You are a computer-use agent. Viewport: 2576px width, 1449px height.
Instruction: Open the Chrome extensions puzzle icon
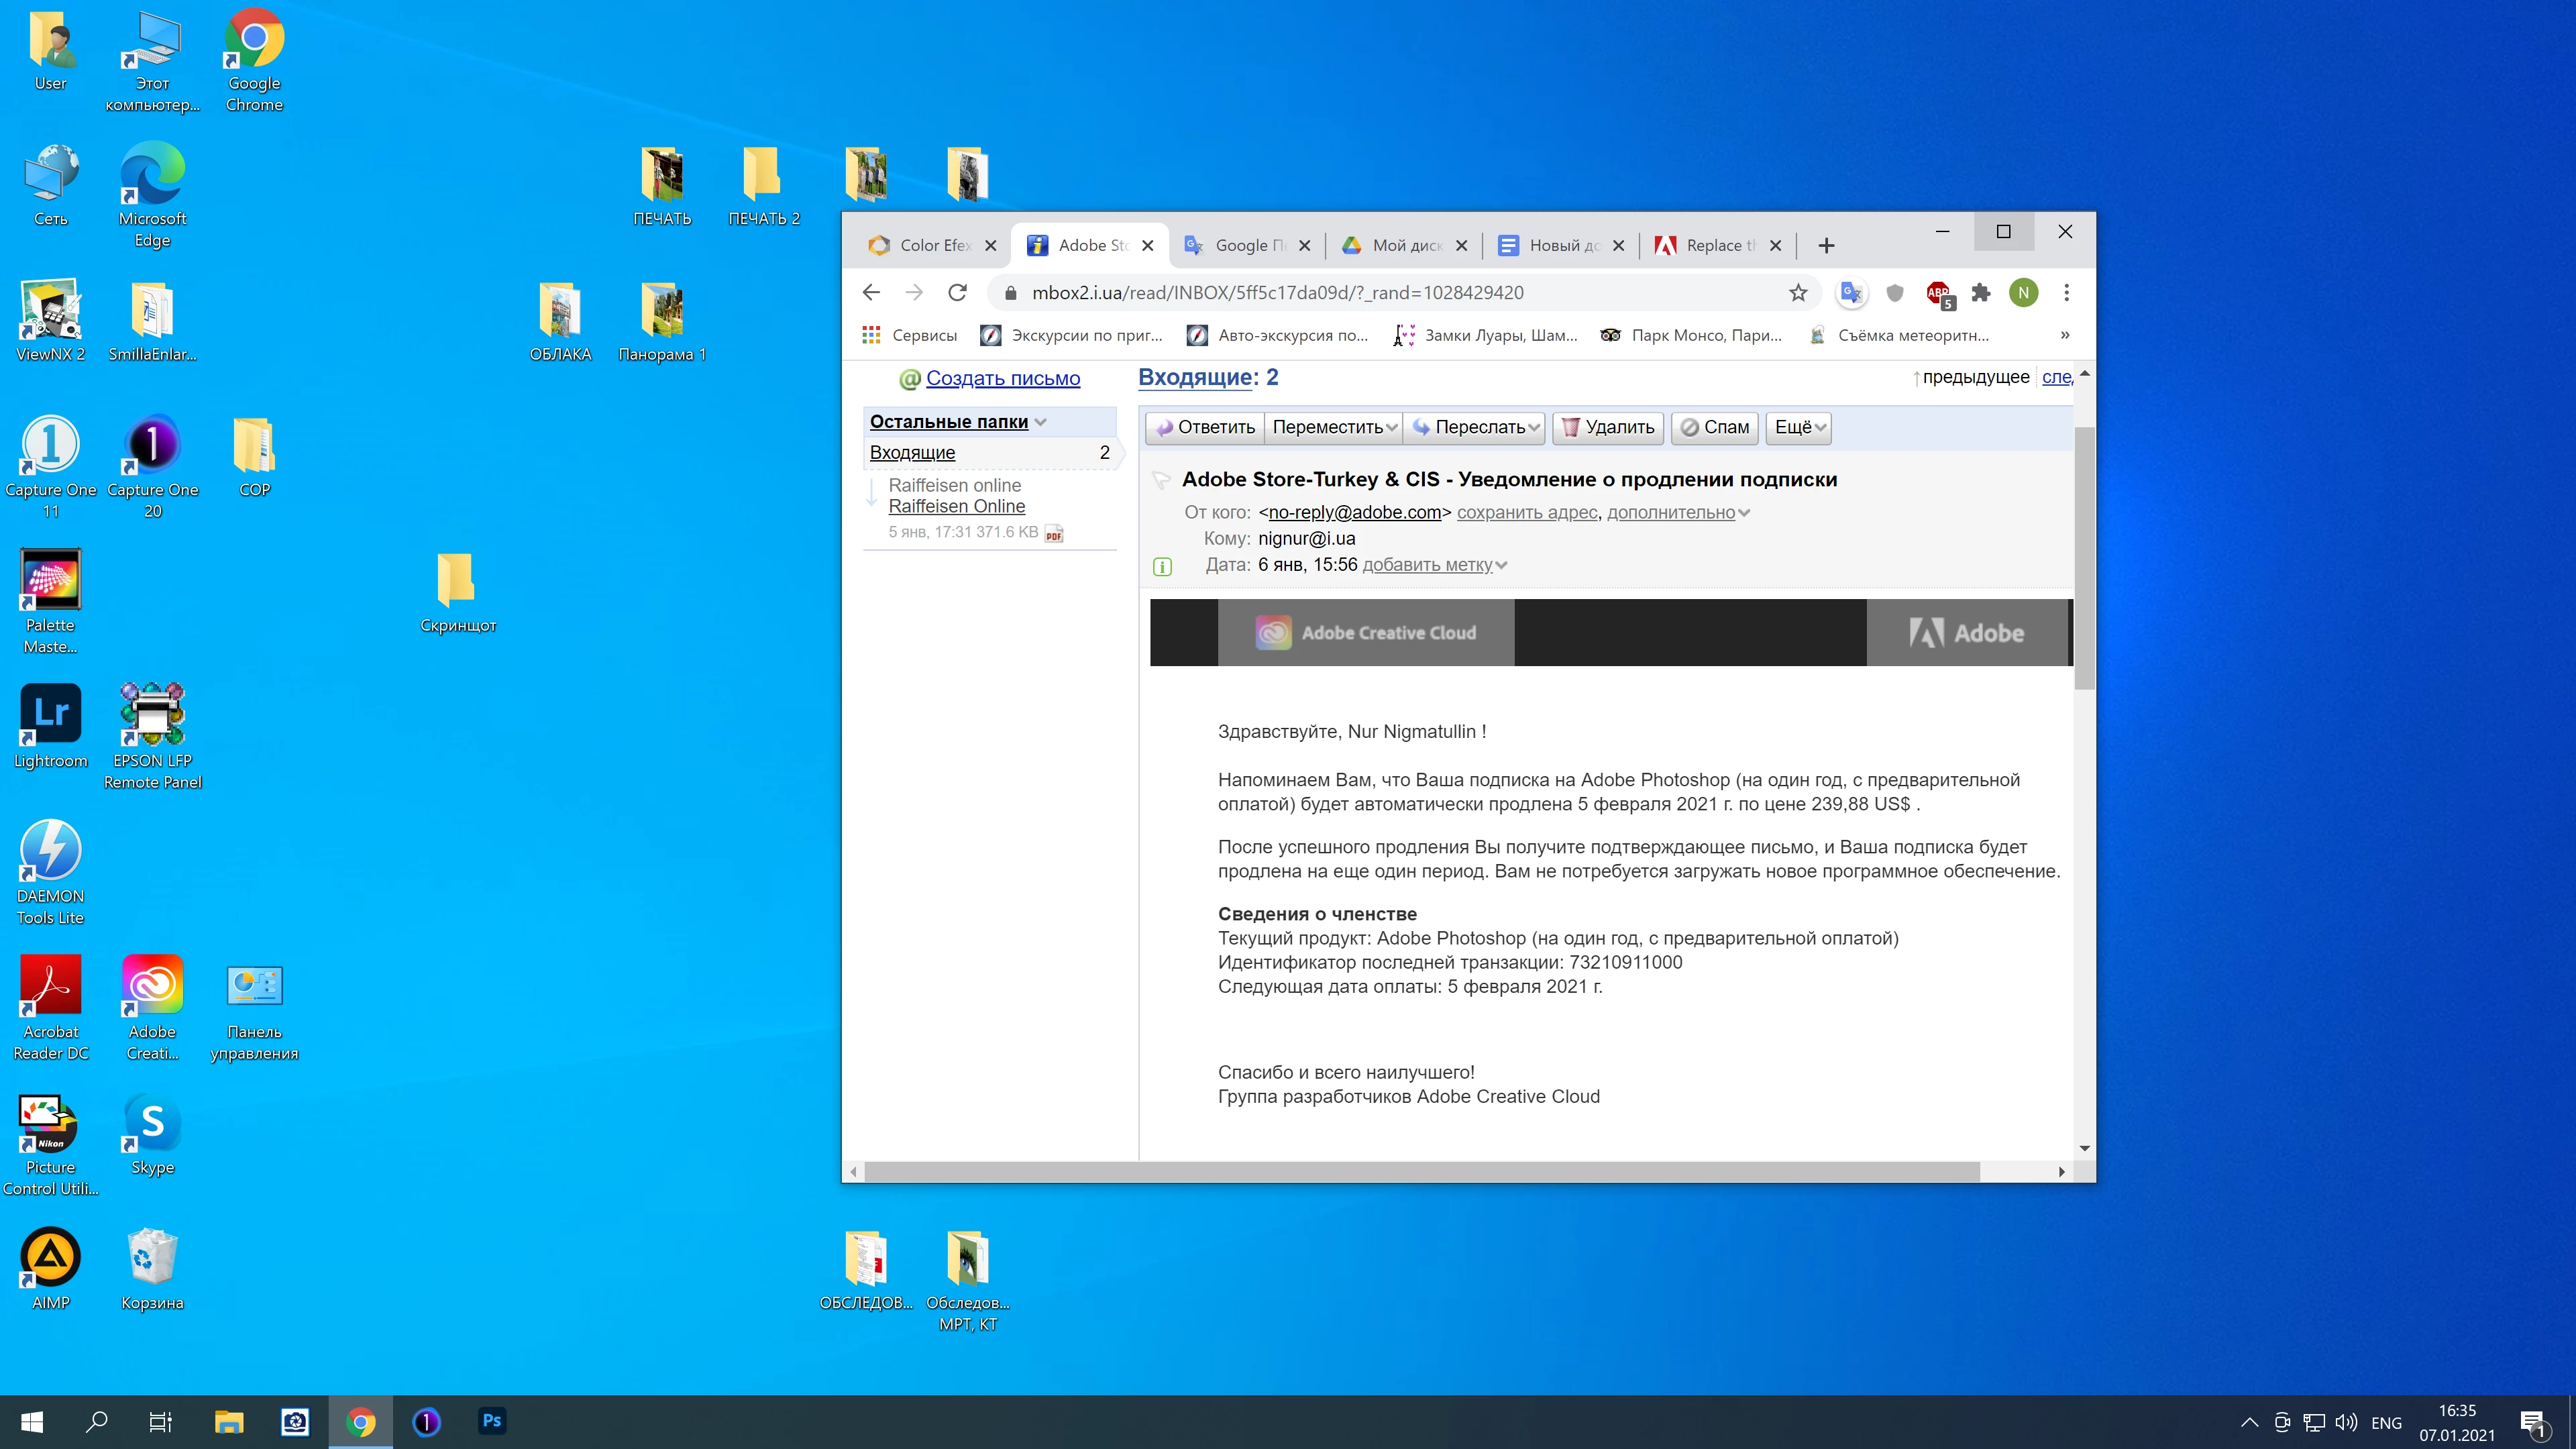(x=1981, y=293)
